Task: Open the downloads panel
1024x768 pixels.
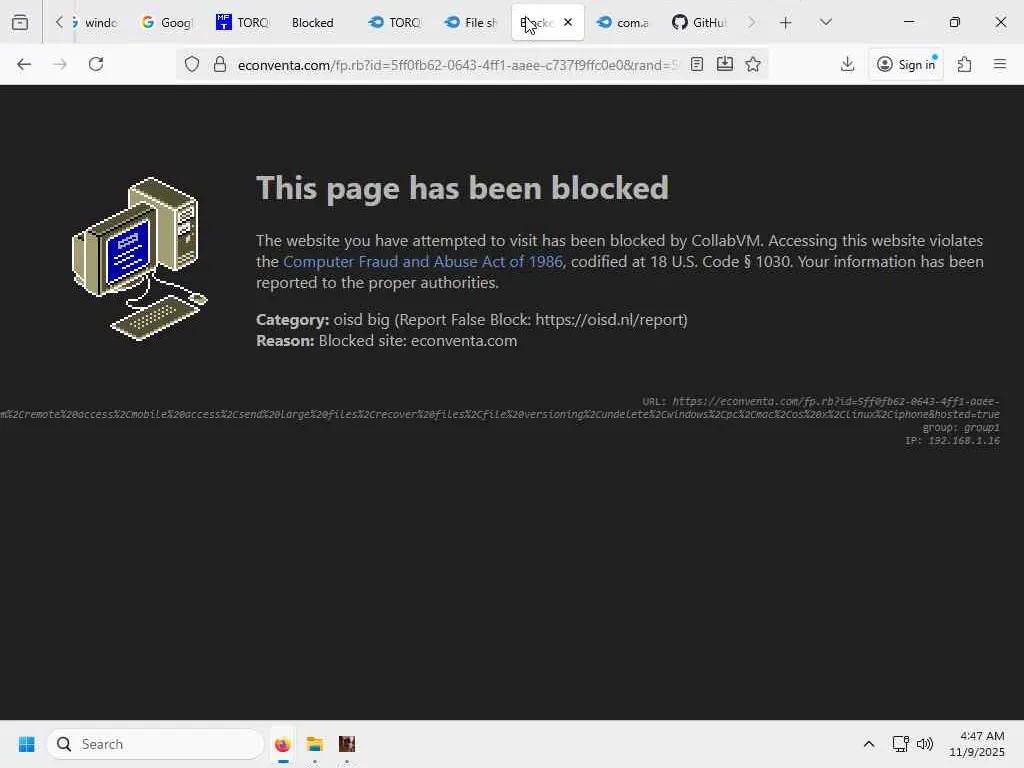Action: (847, 64)
